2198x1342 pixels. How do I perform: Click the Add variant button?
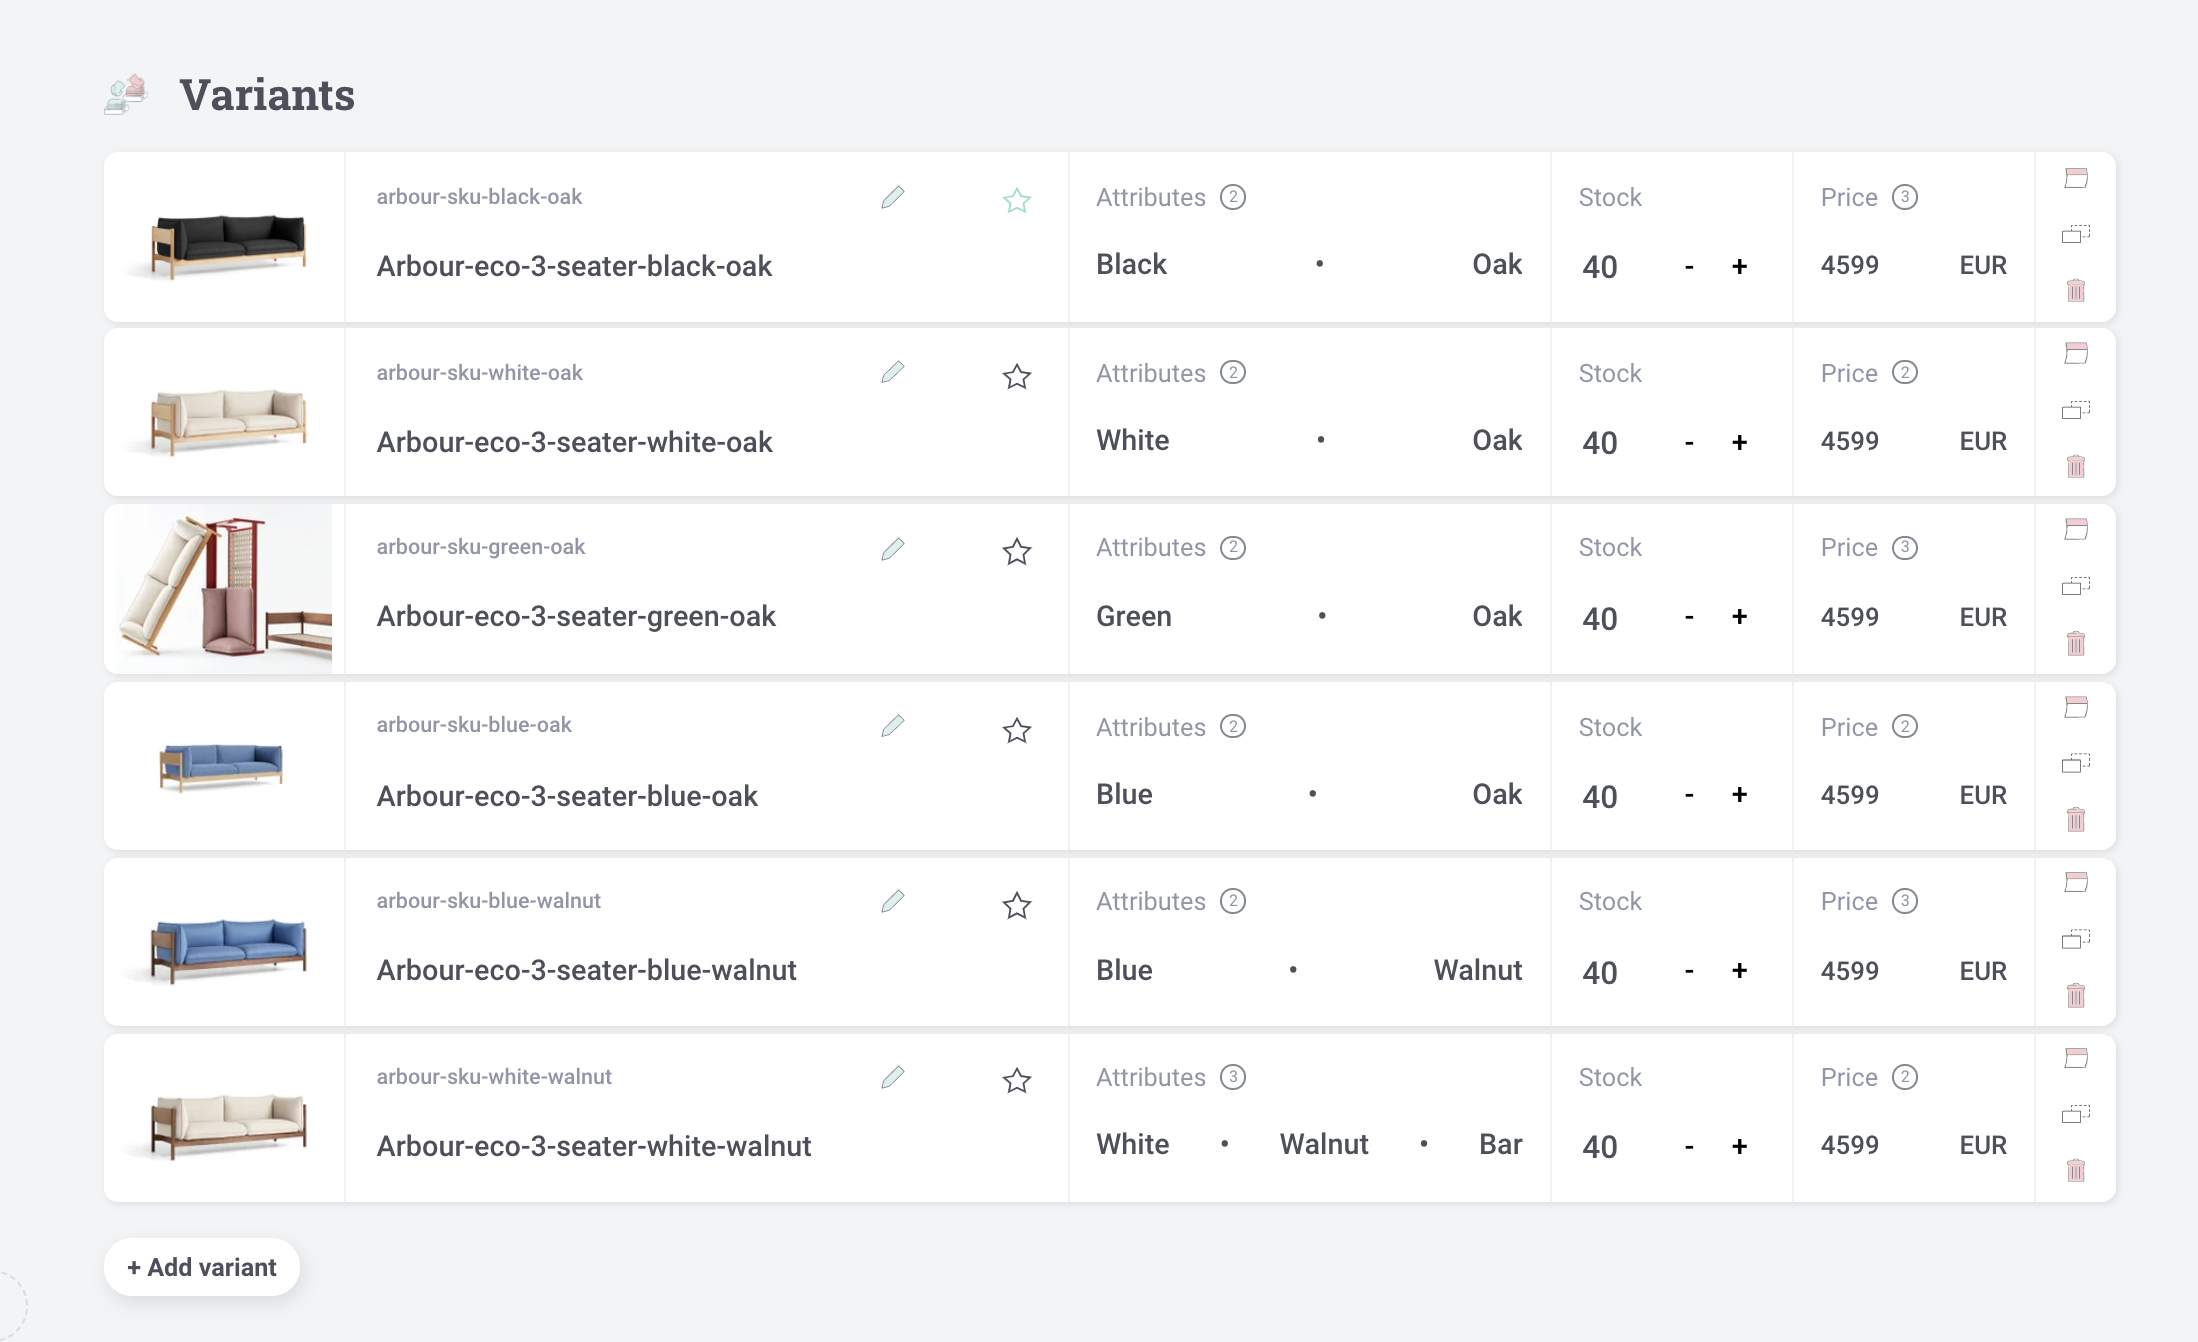202,1267
